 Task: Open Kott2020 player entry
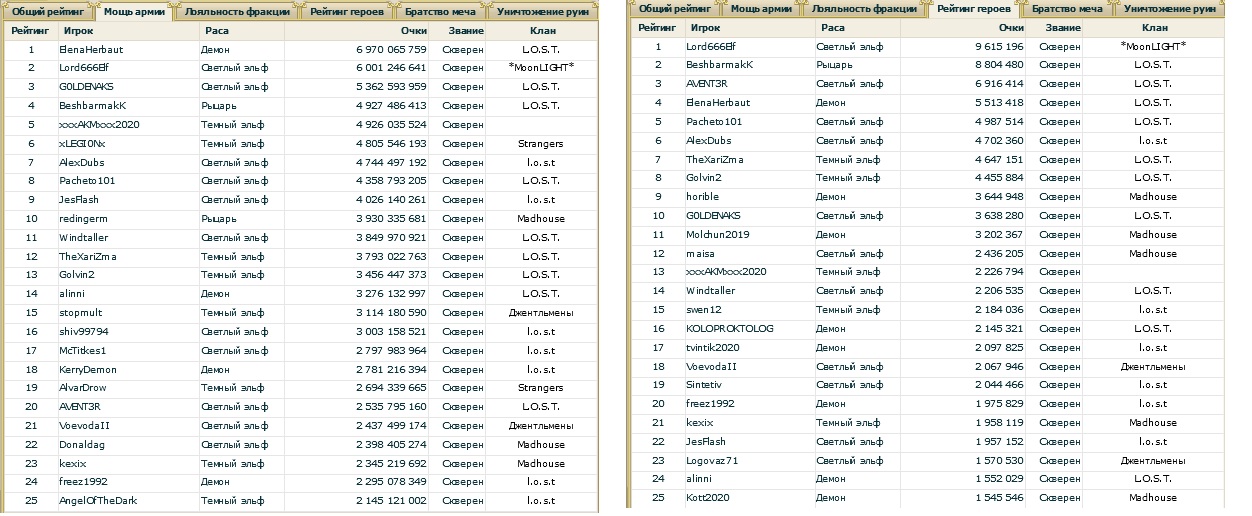point(708,497)
